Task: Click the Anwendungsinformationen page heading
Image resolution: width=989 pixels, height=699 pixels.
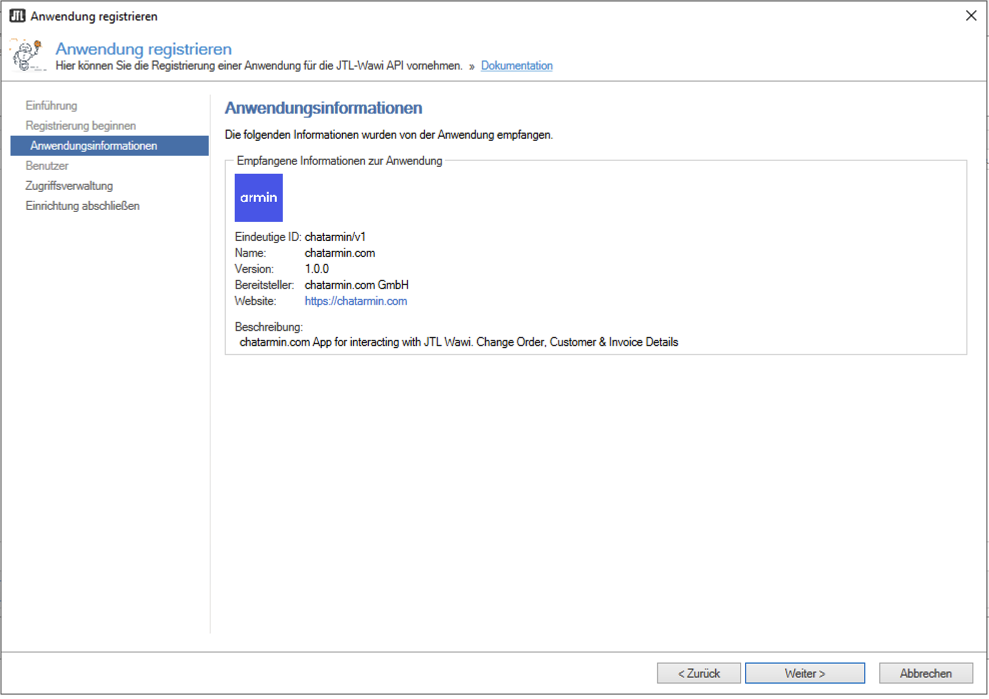Action: point(324,108)
